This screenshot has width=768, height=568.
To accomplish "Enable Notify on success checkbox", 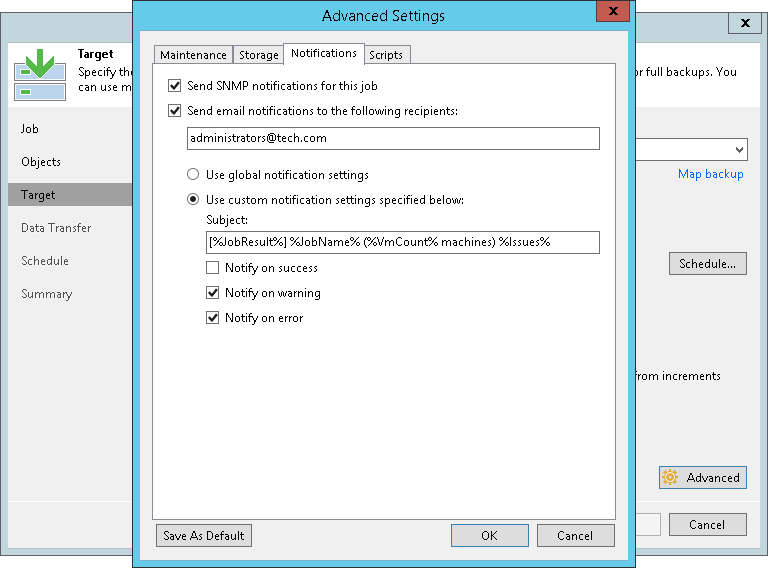I will [213, 268].
